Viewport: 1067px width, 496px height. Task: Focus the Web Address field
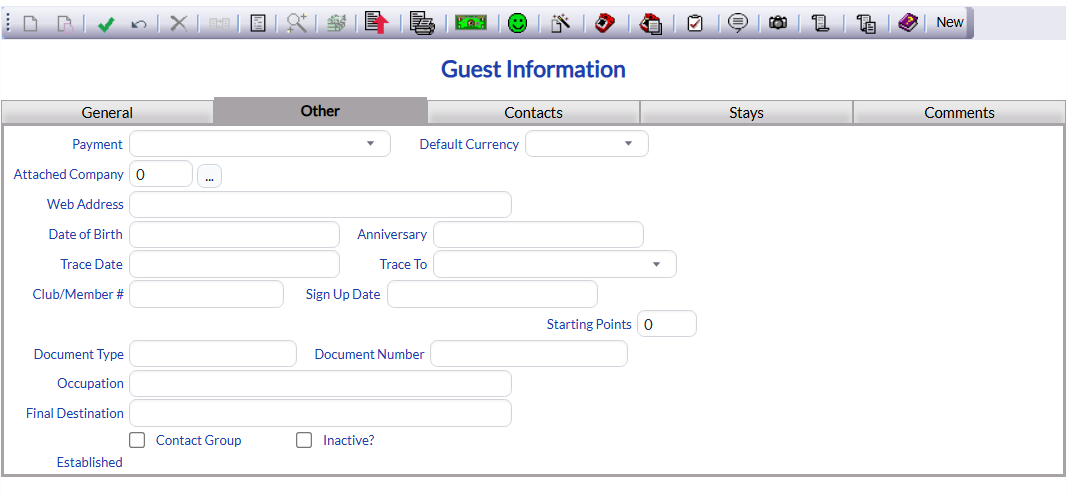321,204
